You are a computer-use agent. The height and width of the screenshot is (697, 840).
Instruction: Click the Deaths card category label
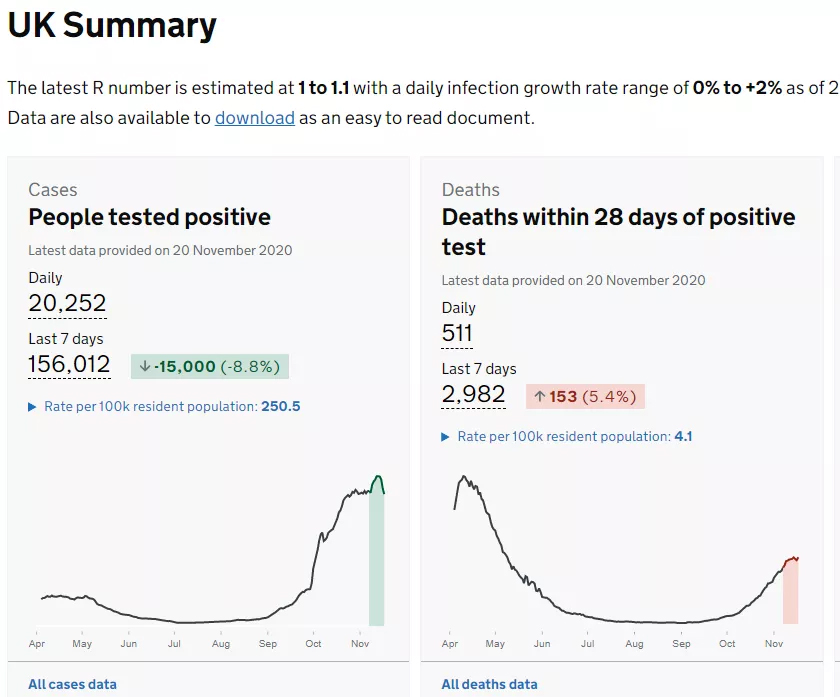(470, 190)
